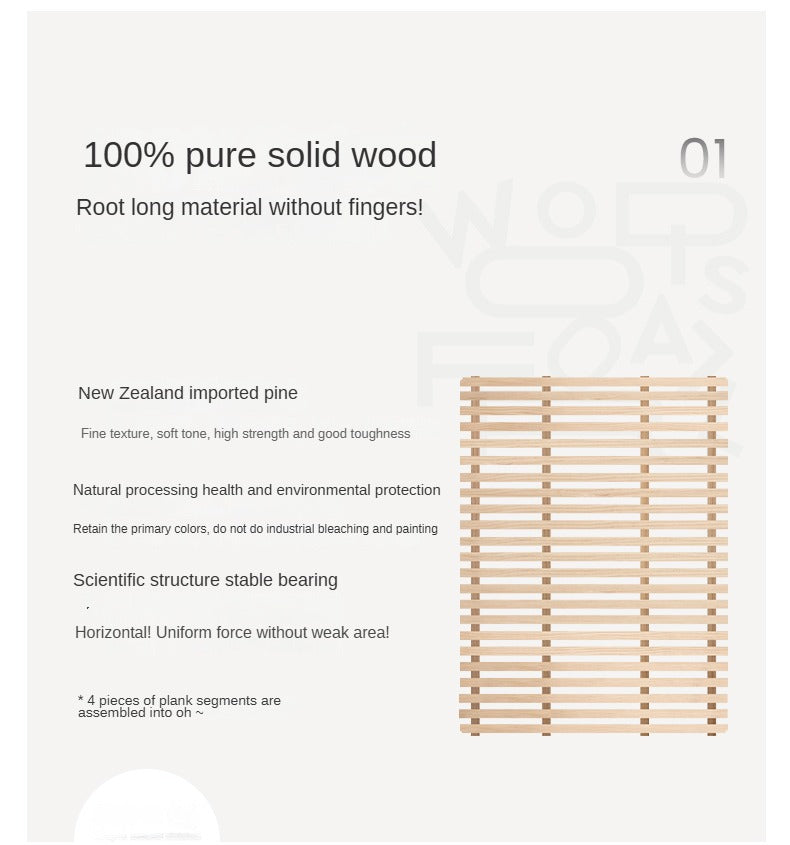
Task: Select "New Zealand imported pine" heading
Action: [188, 393]
